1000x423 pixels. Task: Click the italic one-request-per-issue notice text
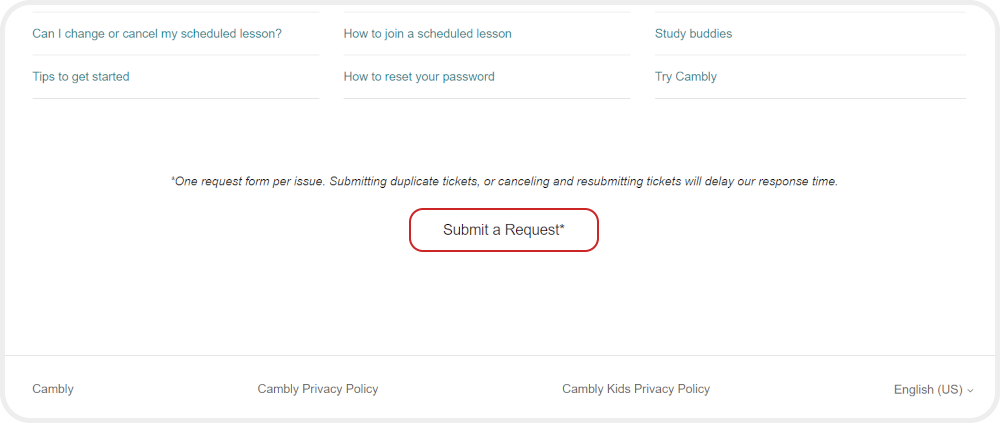(503, 182)
